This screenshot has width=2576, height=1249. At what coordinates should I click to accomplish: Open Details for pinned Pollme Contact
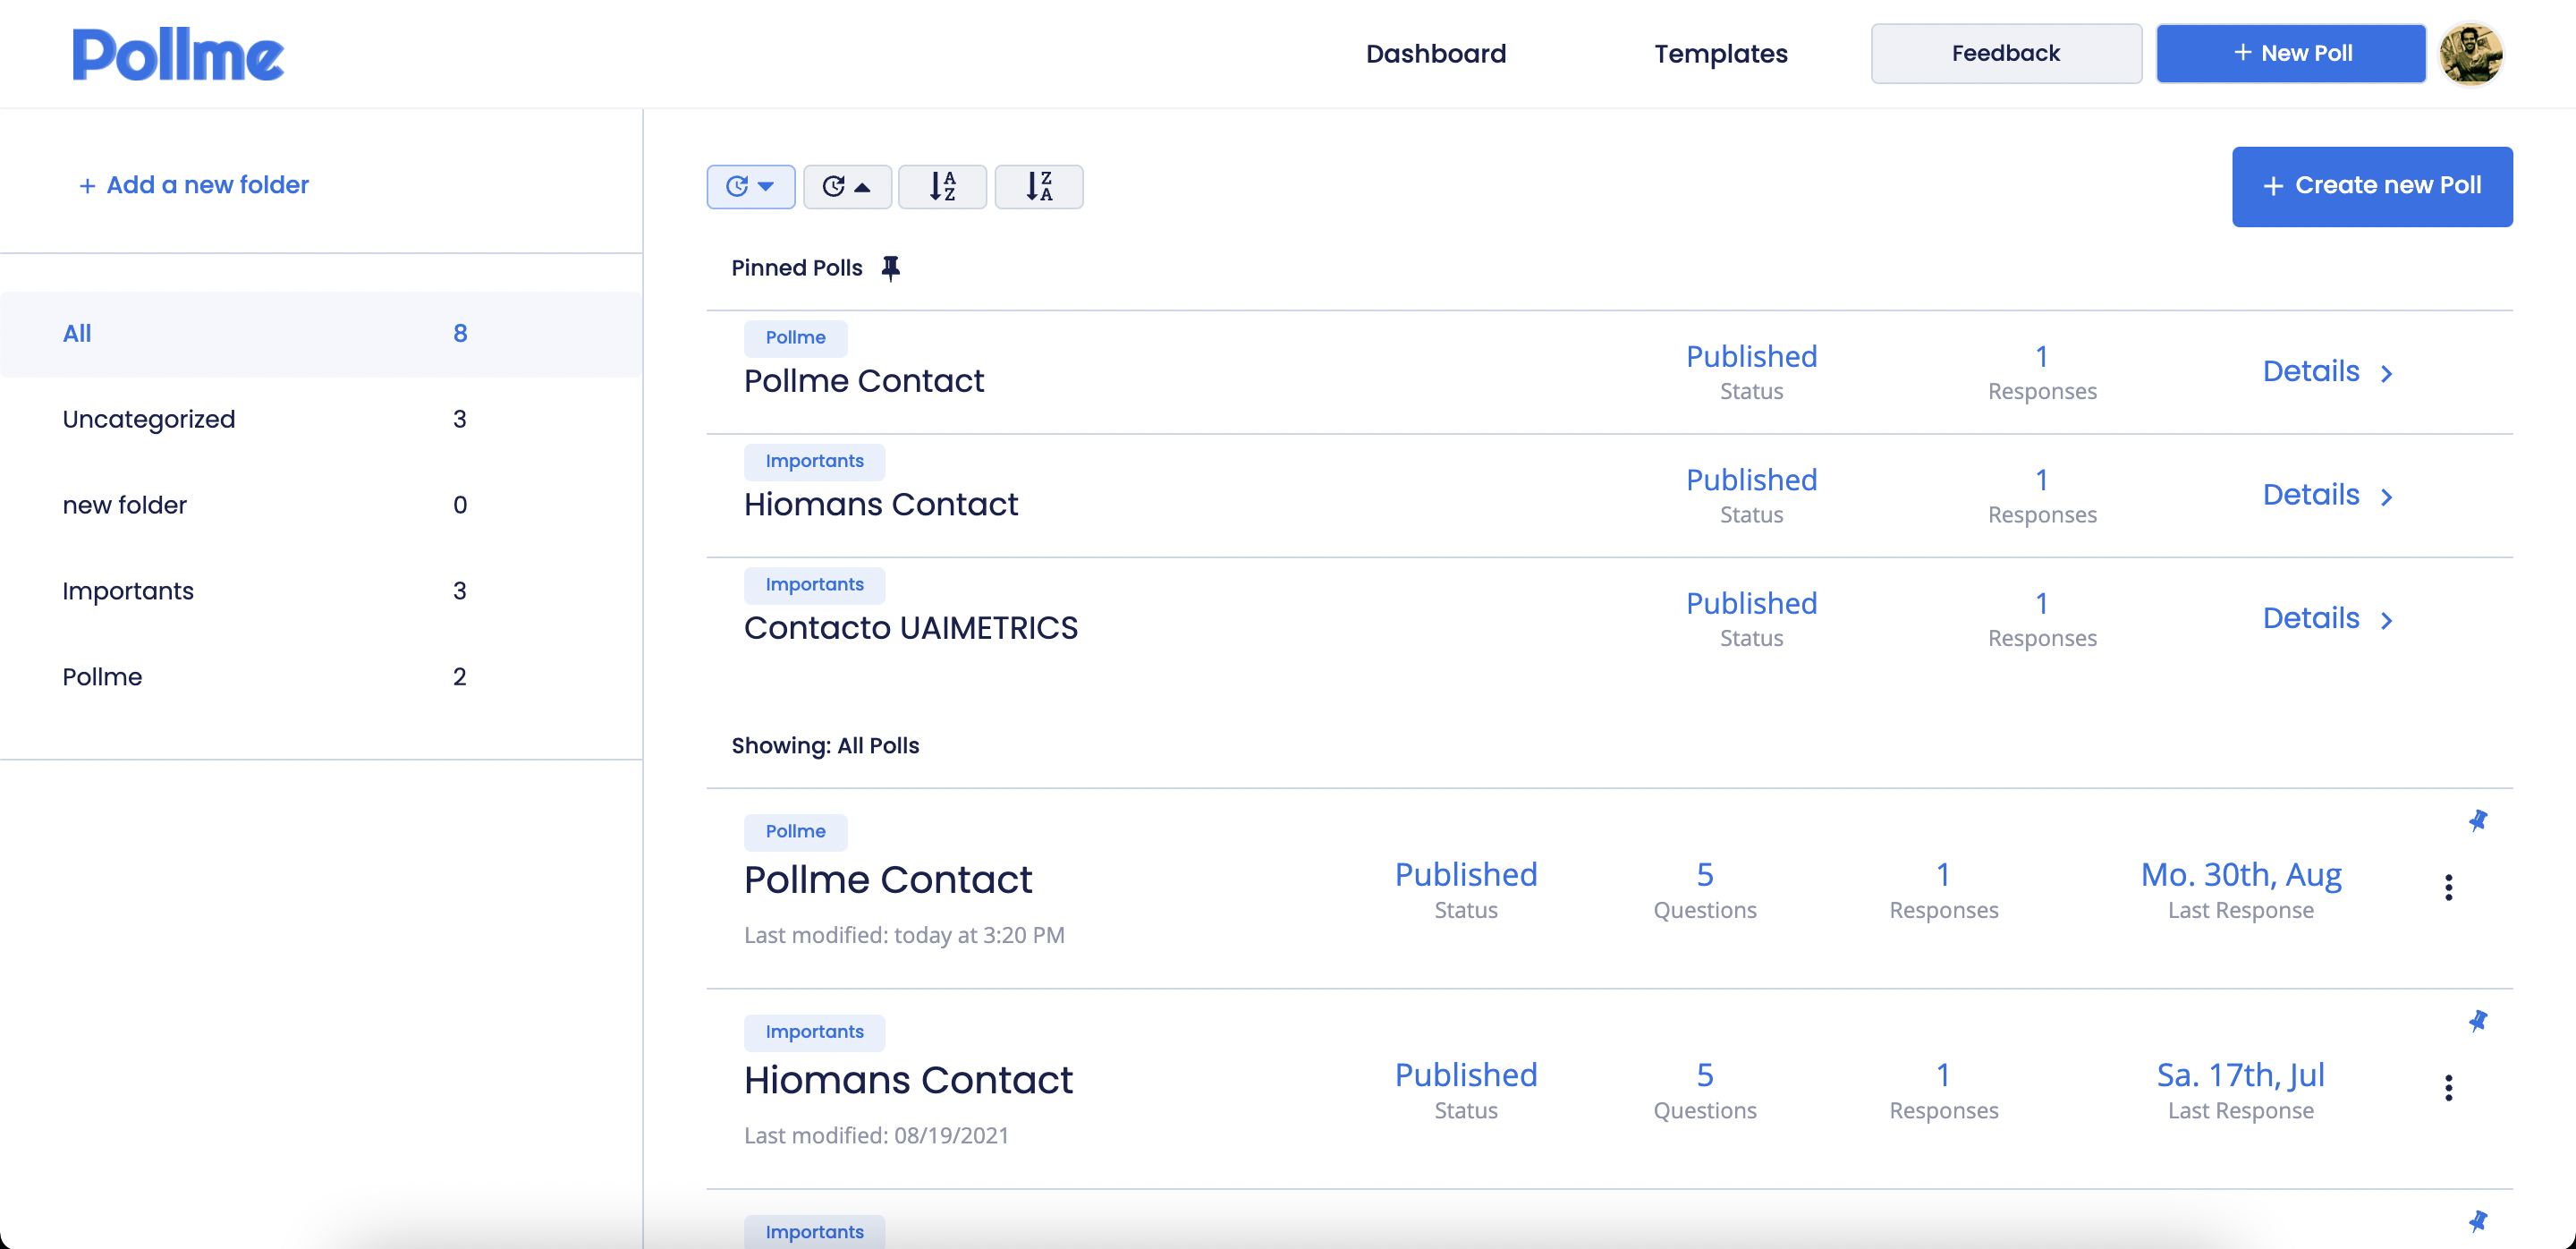pos(2327,372)
